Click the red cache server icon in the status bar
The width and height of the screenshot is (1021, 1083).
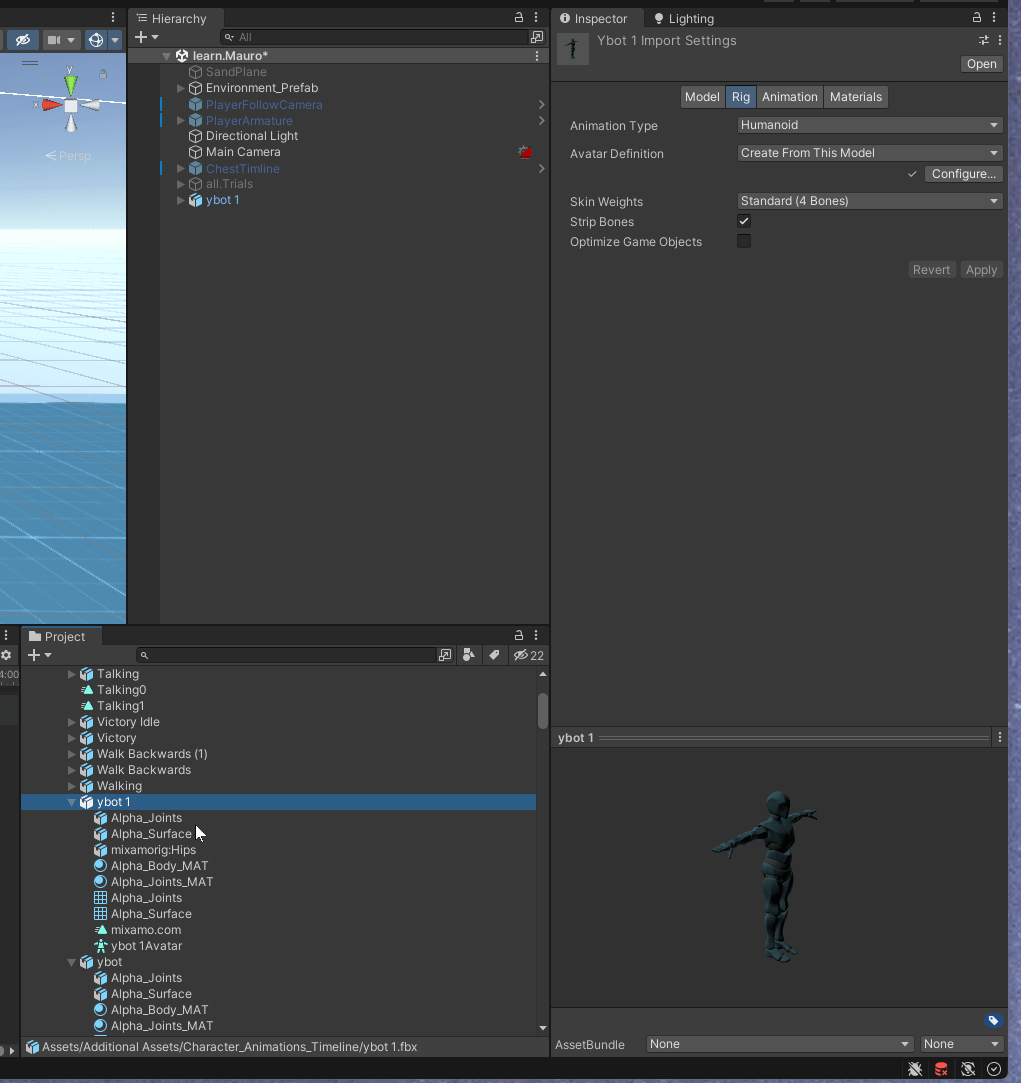coord(941,1069)
